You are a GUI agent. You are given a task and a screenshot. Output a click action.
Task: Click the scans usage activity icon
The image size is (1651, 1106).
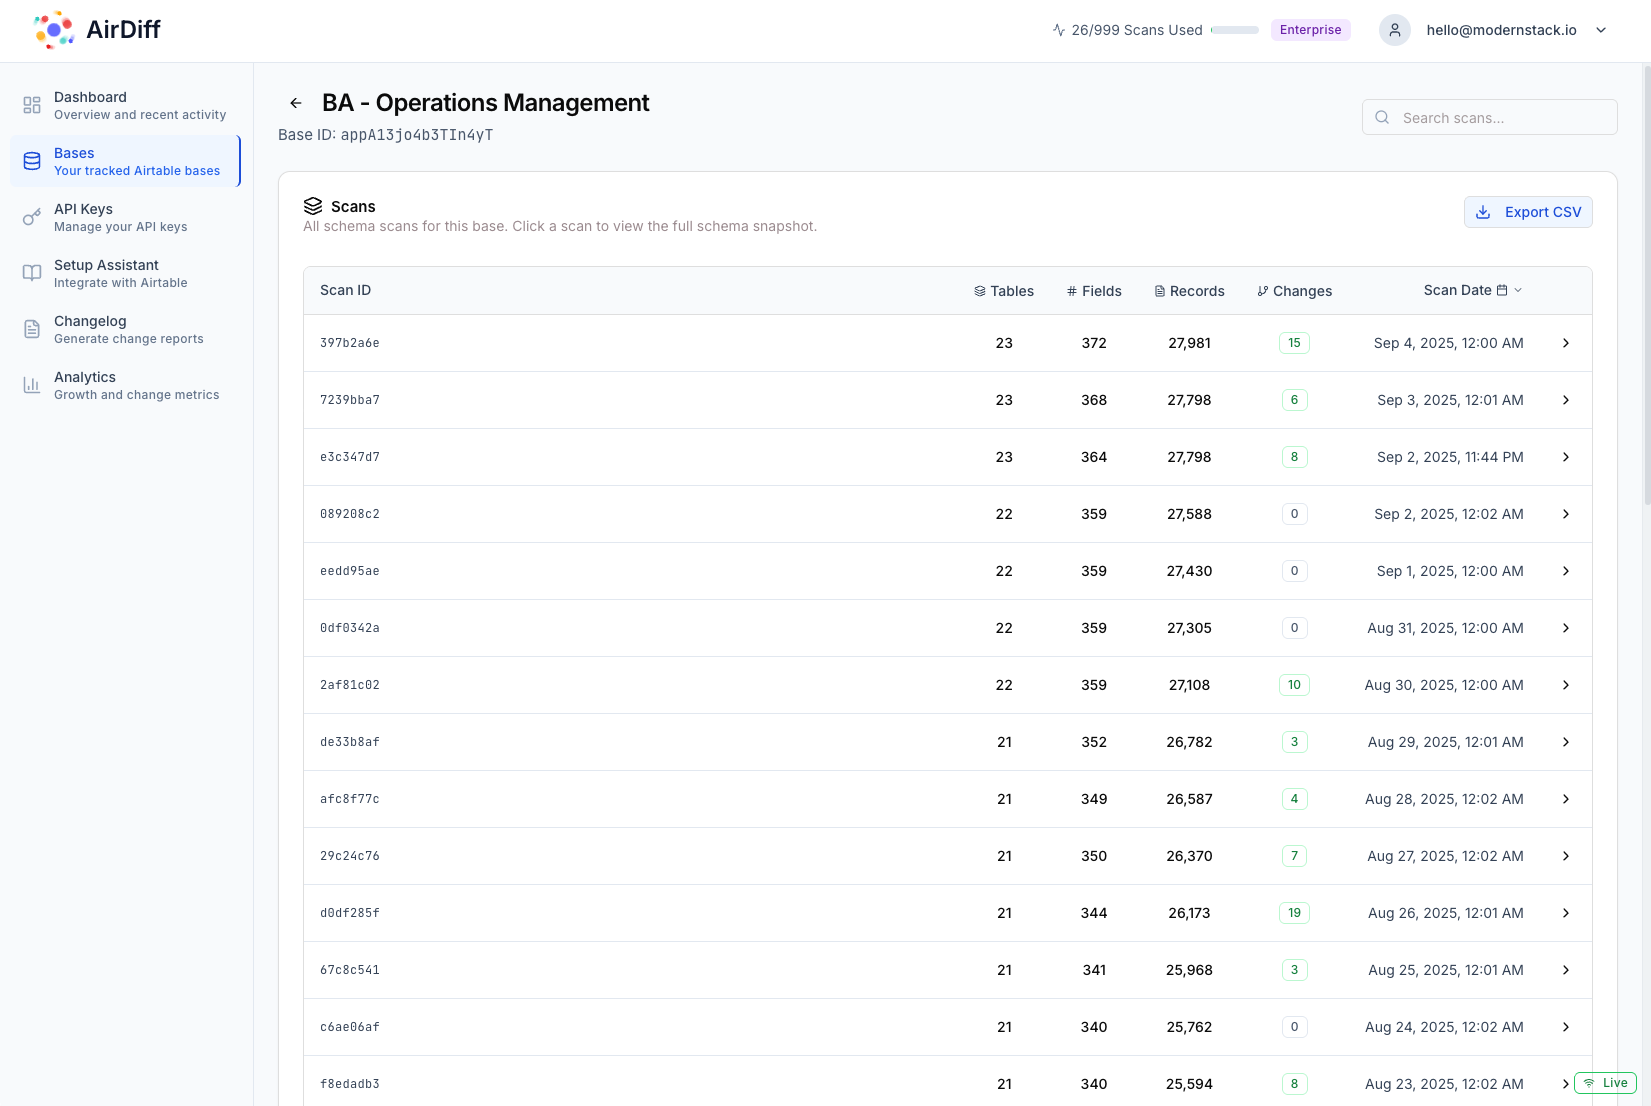point(1059,30)
